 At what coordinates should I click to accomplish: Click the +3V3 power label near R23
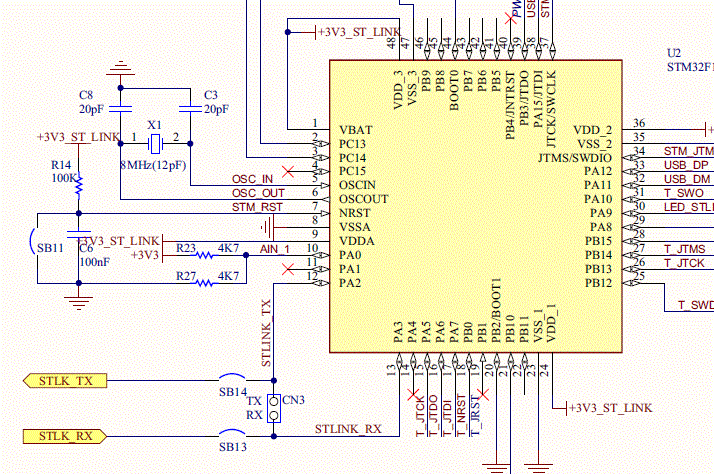click(145, 255)
